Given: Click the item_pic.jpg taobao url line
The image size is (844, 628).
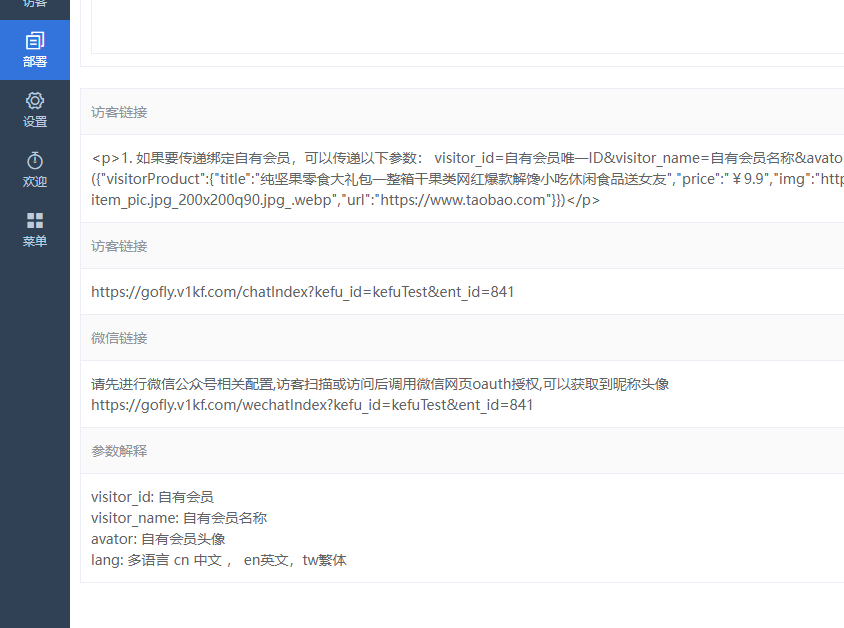Looking at the screenshot, I should click(345, 200).
